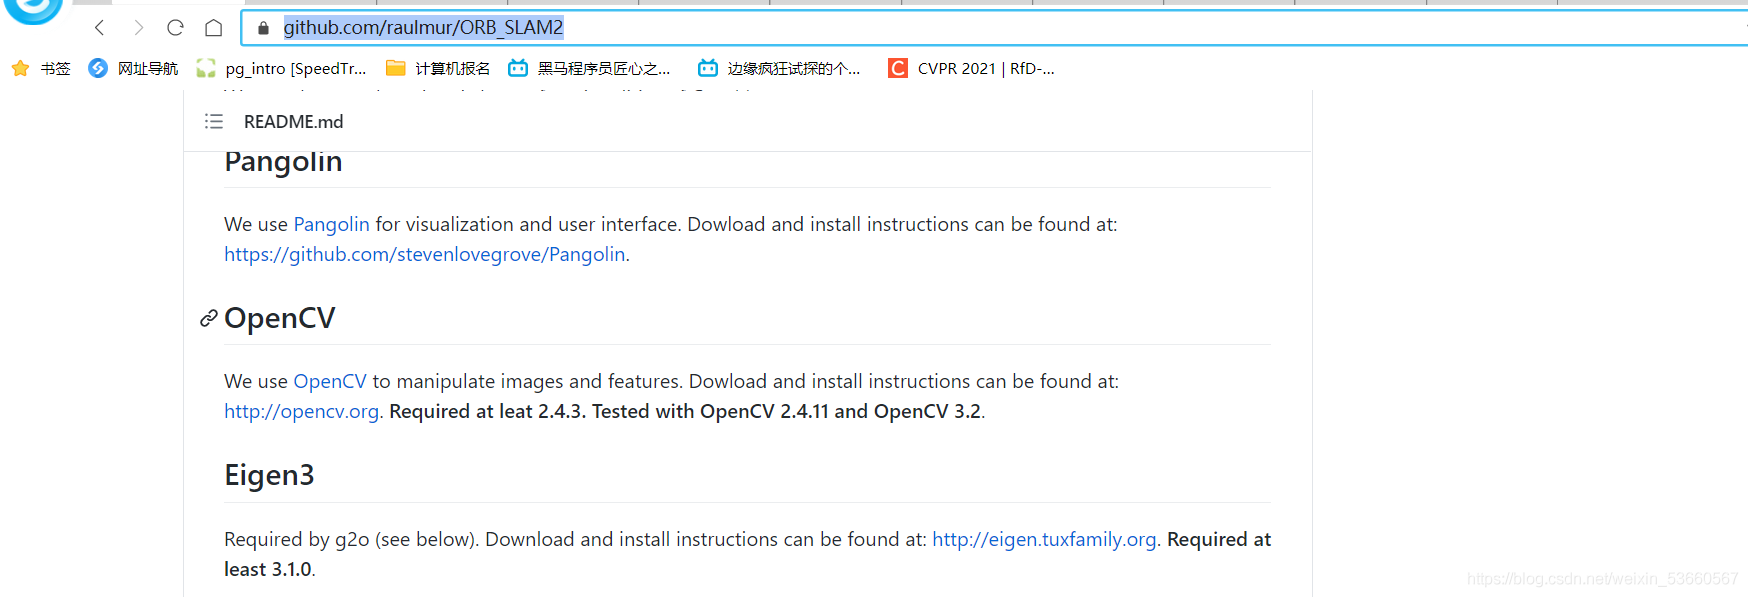Open the 边缘疯狂试探的个... bookmark
Screen dimensions: 1748x597
779,68
